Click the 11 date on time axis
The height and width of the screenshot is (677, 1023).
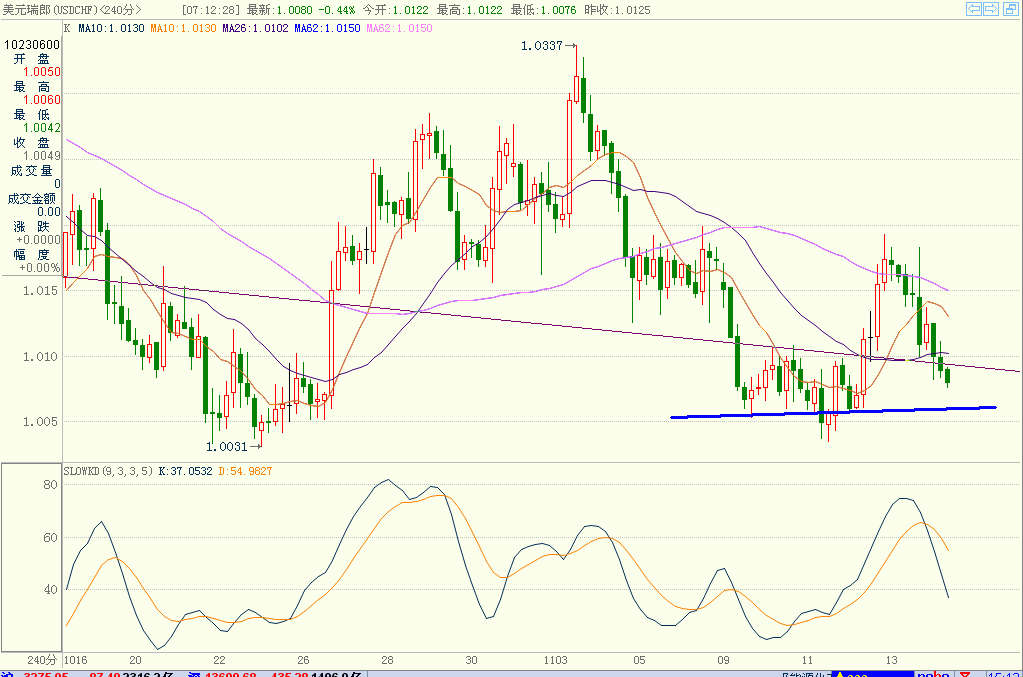pos(808,660)
